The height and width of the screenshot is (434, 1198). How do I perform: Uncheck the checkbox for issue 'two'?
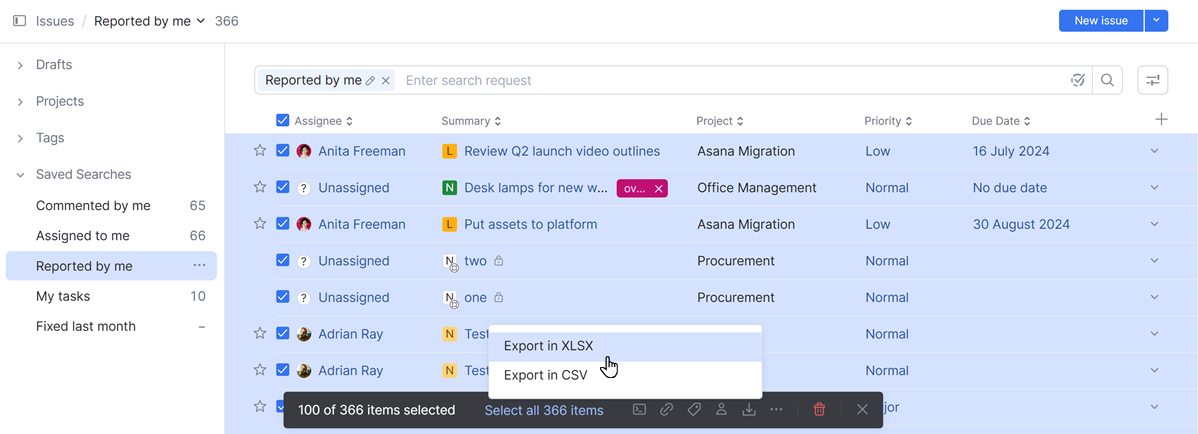pyautogui.click(x=282, y=261)
